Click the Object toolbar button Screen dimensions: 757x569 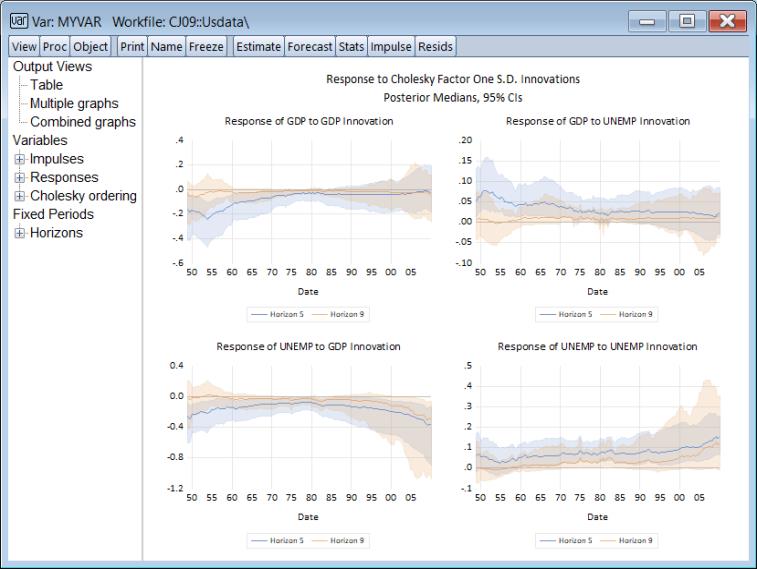[90, 46]
